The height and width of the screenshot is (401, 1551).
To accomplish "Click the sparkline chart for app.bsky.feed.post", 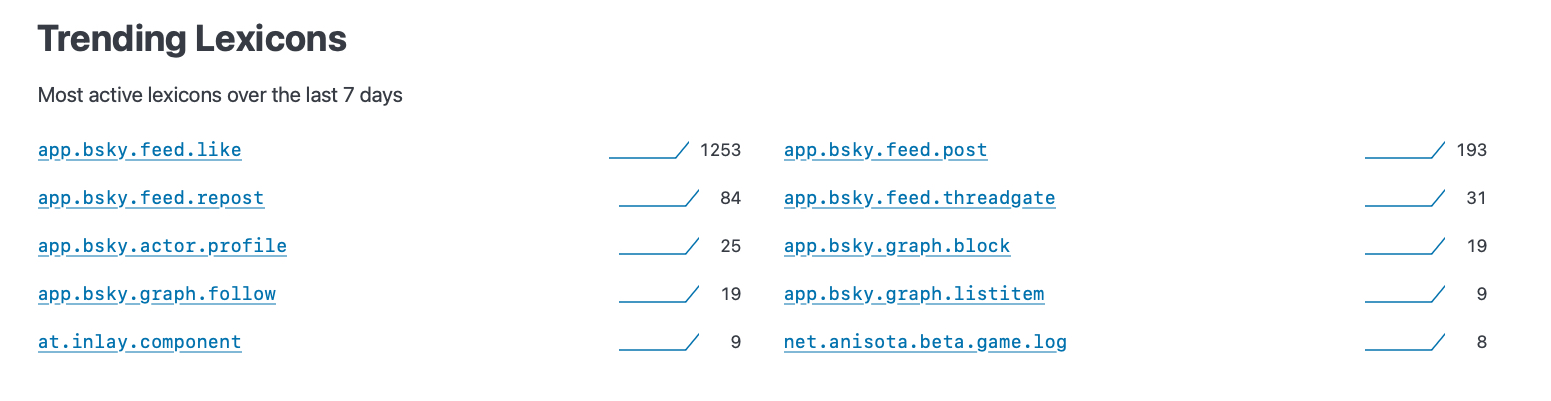I will [1405, 151].
